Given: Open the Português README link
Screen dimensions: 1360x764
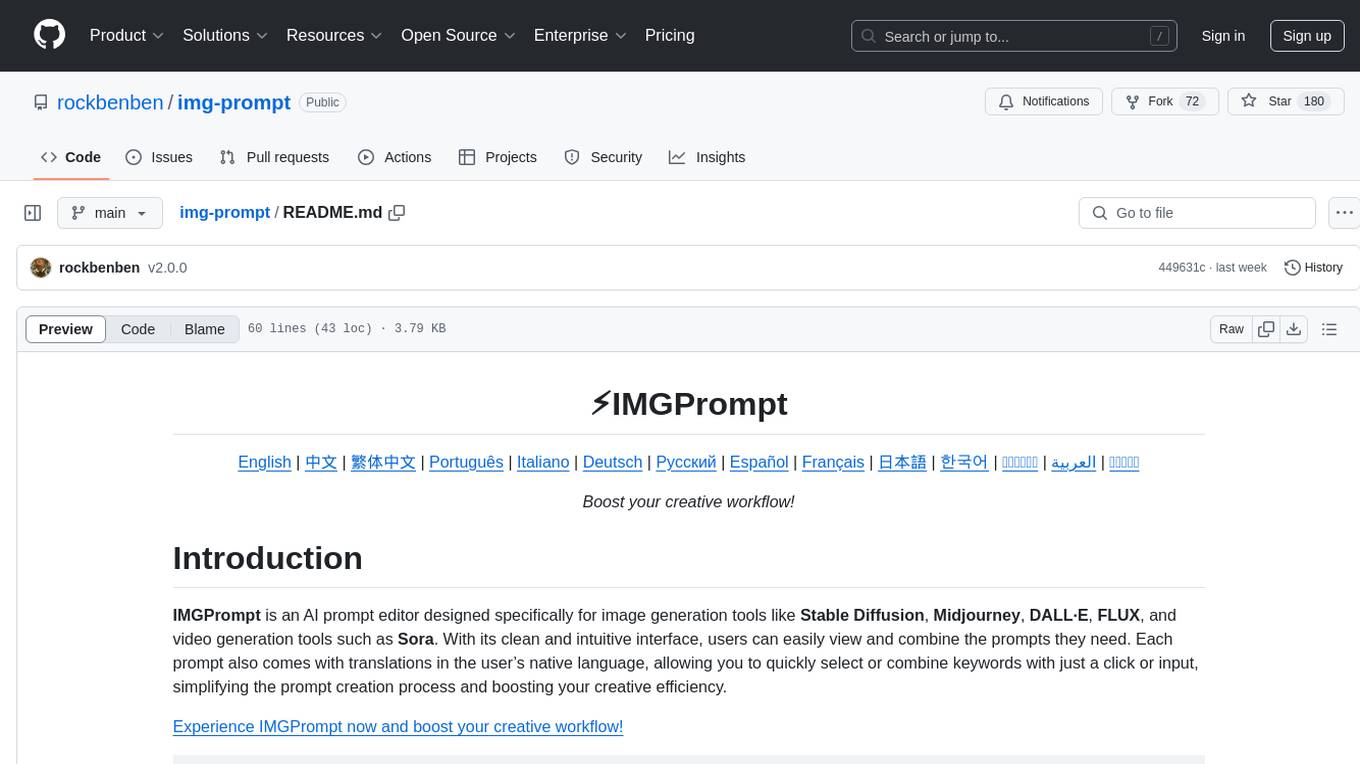Looking at the screenshot, I should click(466, 462).
